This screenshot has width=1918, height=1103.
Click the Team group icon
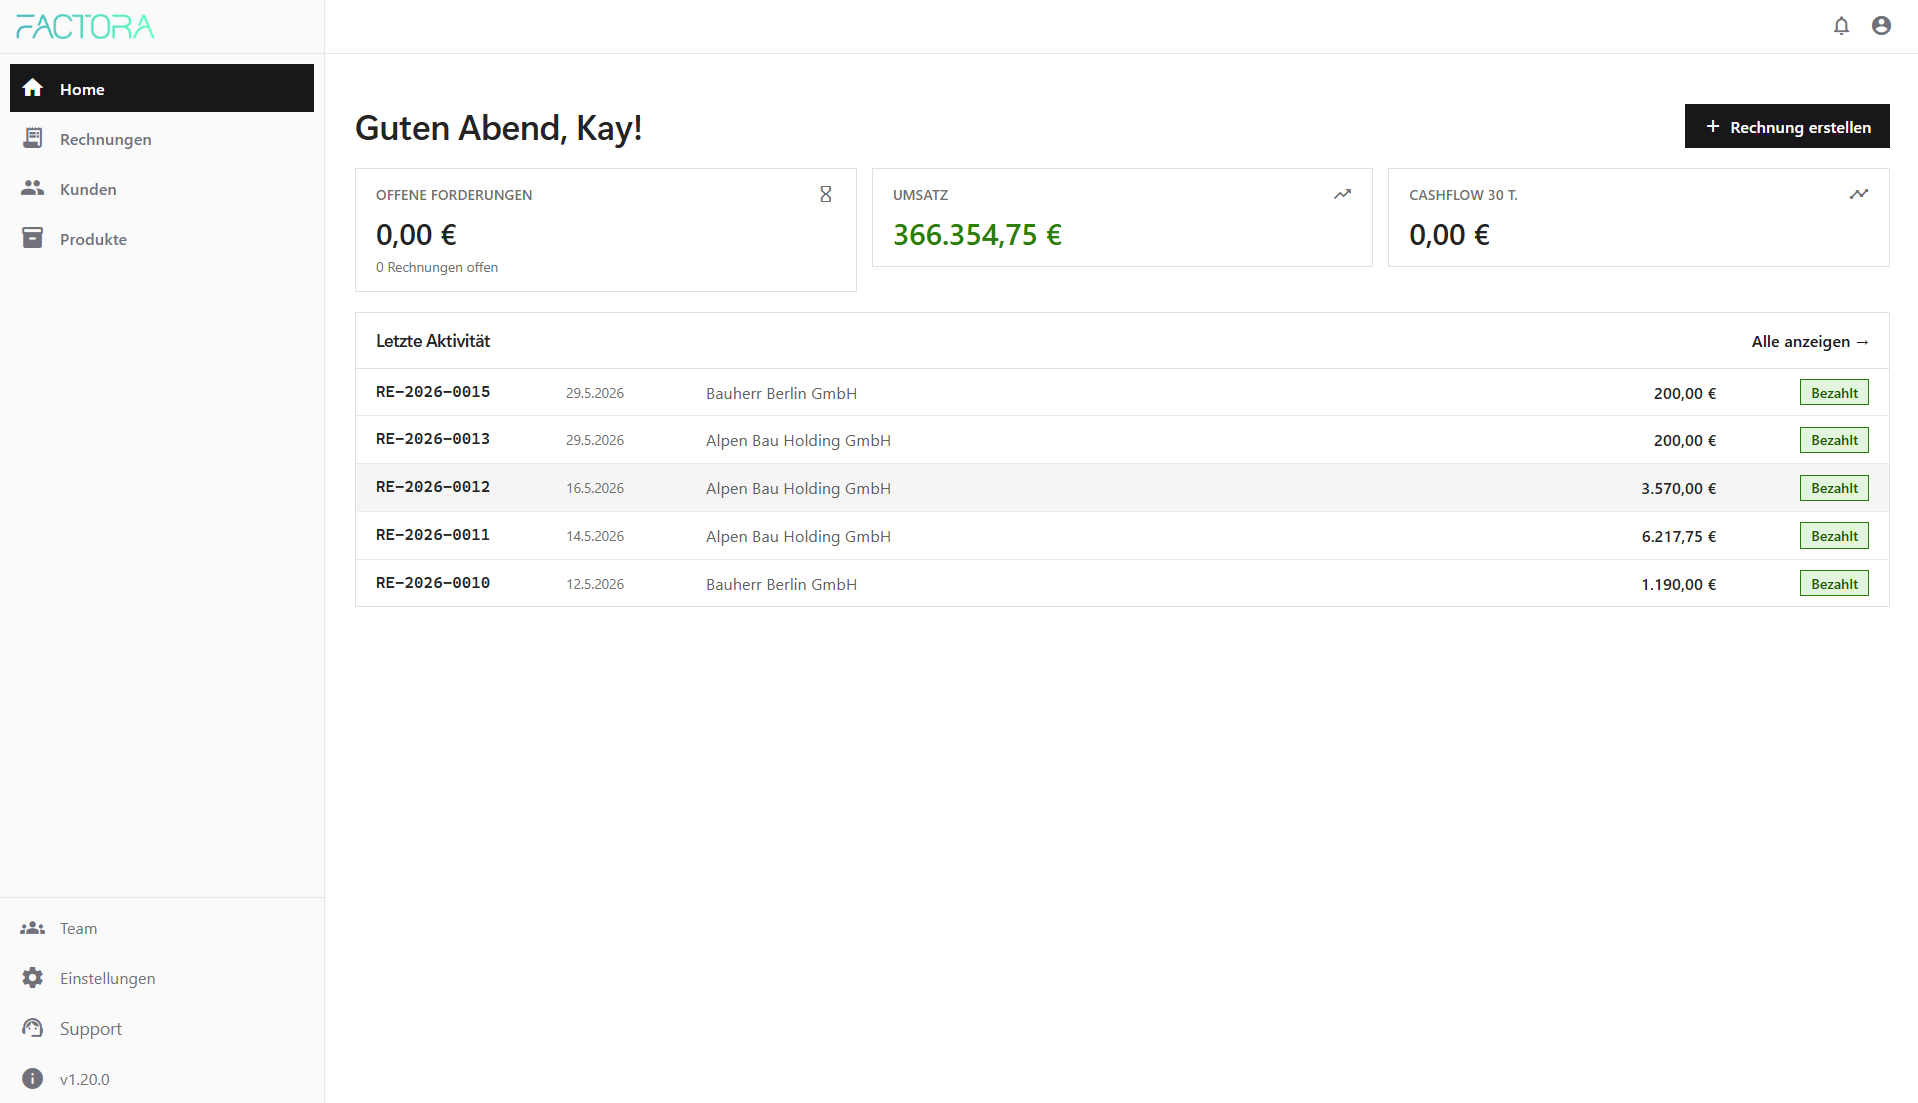pos(33,928)
